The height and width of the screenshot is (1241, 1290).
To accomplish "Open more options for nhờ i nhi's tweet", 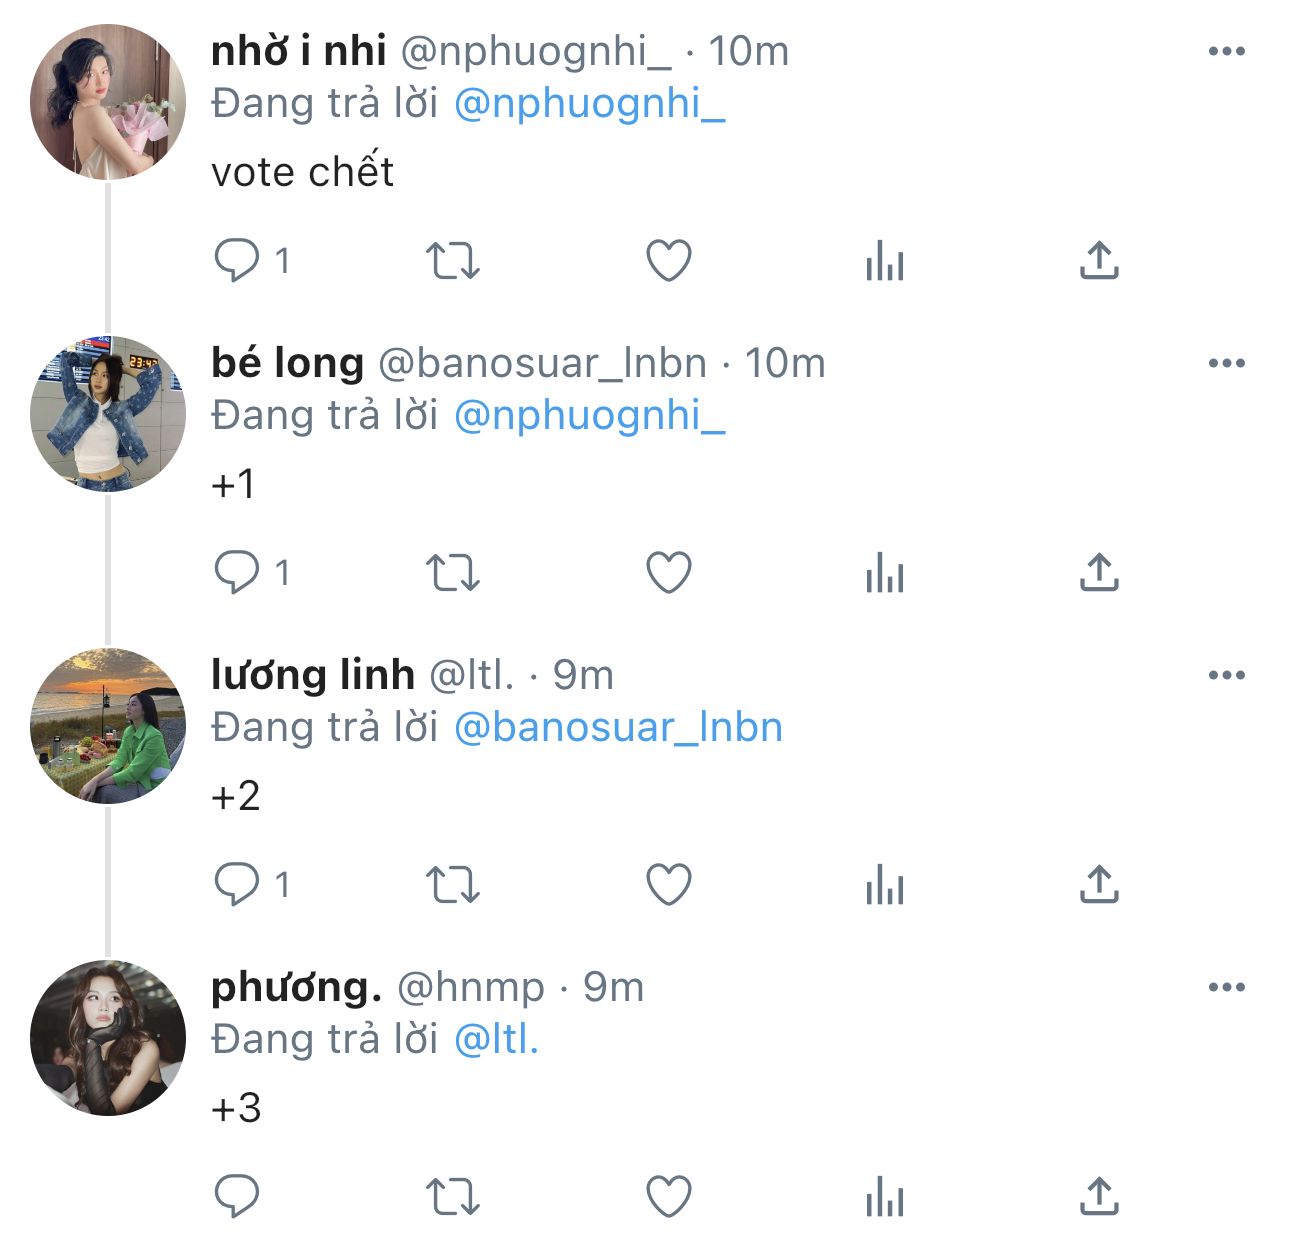I will point(1226,51).
